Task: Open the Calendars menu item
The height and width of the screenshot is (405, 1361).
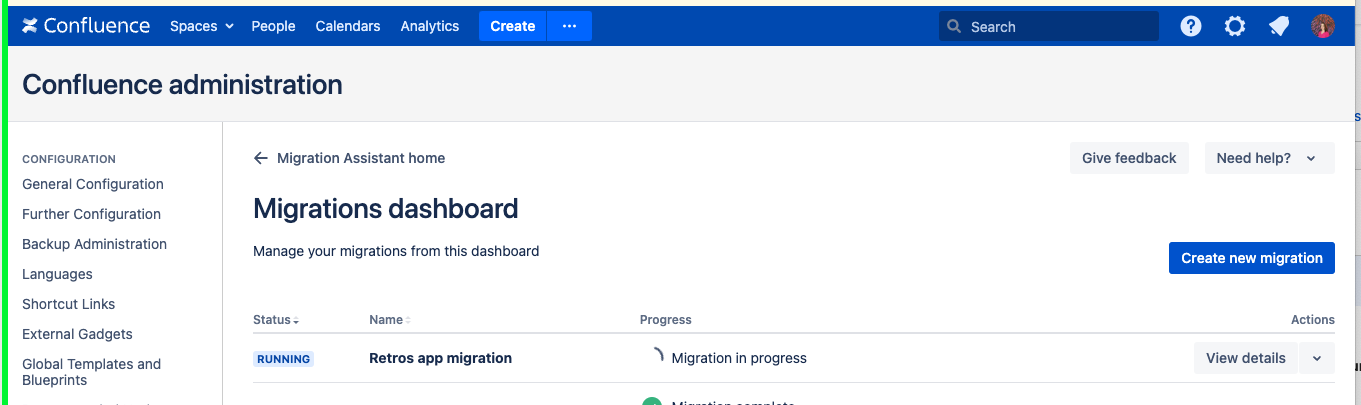Action: click(348, 26)
